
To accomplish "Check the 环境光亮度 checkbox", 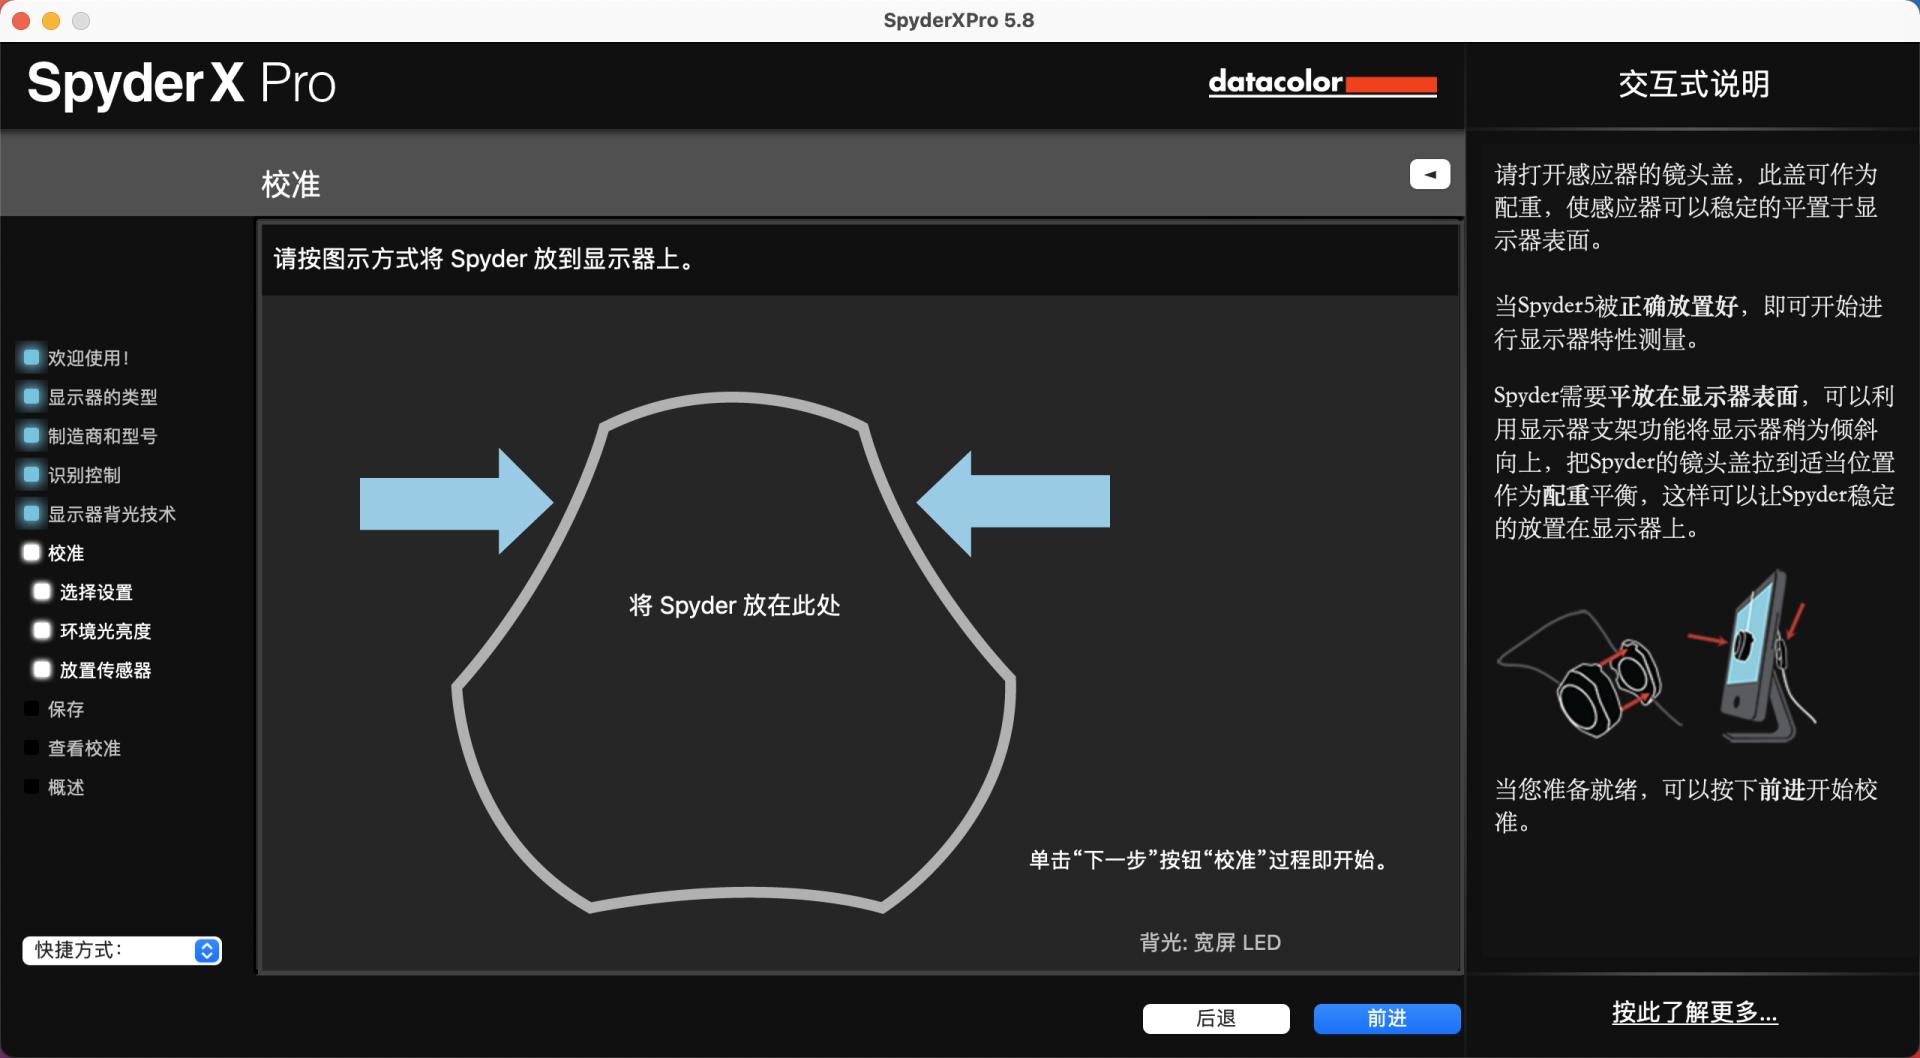I will [41, 629].
